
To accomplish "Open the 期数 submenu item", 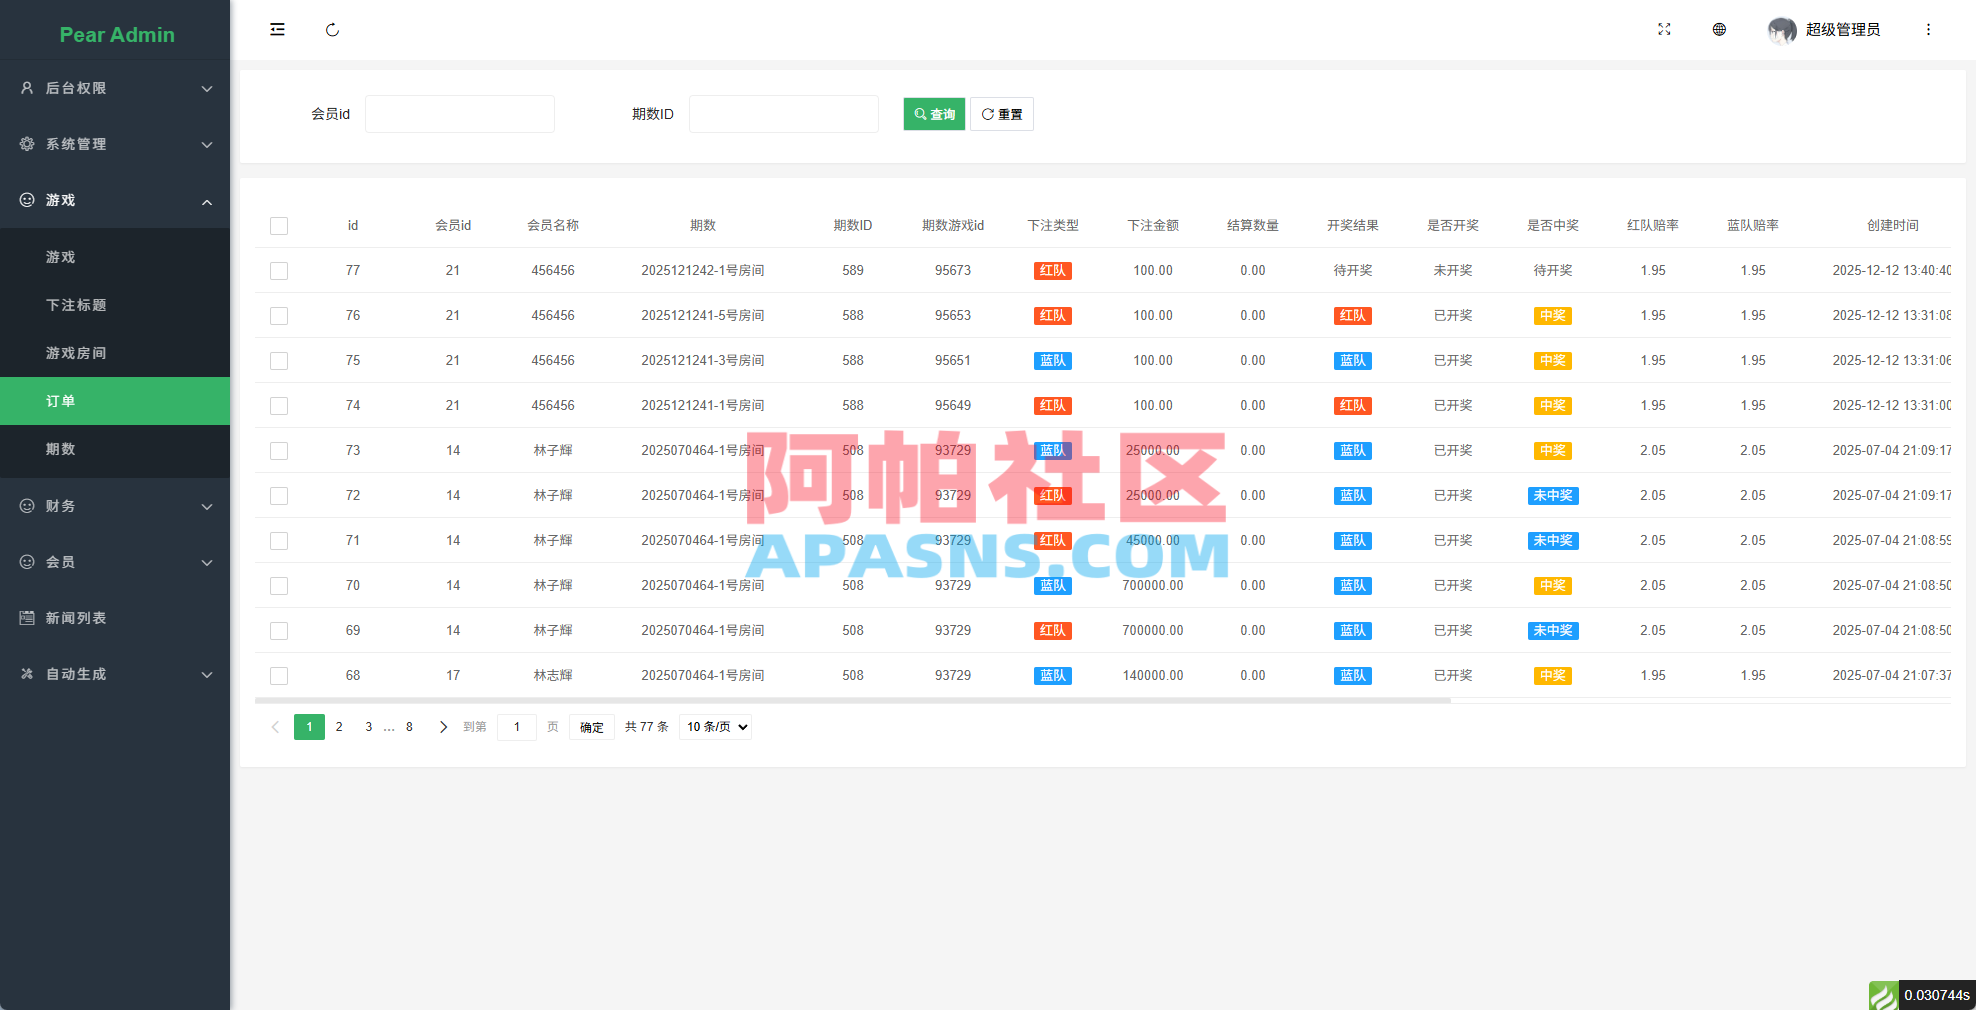I will (115, 449).
